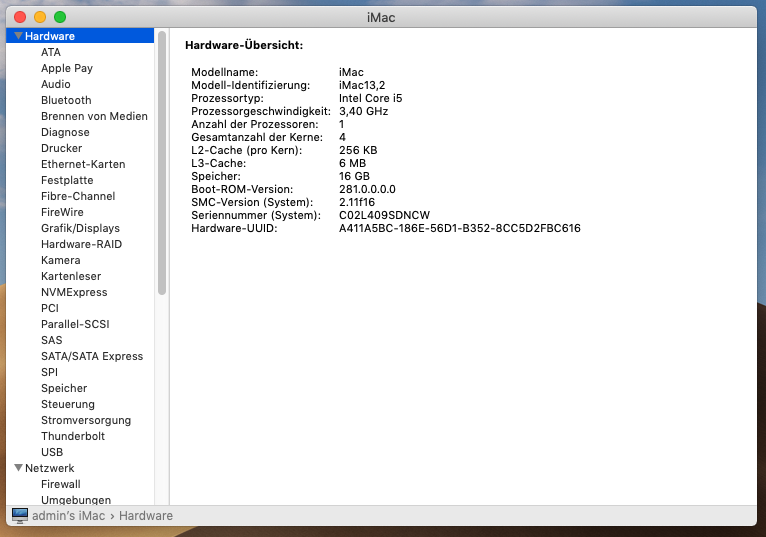766x537 pixels.
Task: Select Festplatte in the sidebar
Action: coord(67,180)
